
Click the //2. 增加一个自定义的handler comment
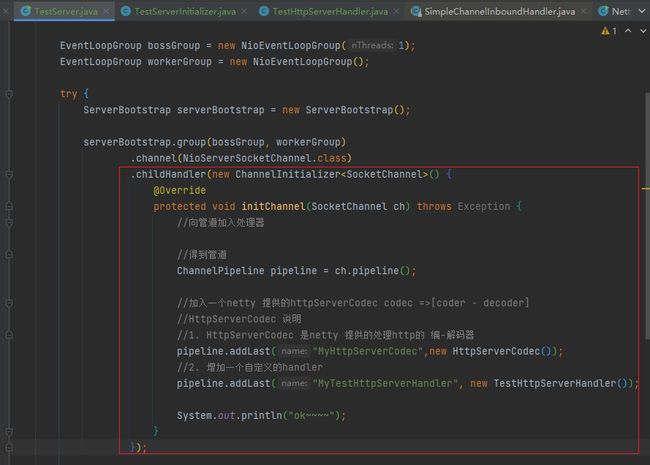coord(250,368)
